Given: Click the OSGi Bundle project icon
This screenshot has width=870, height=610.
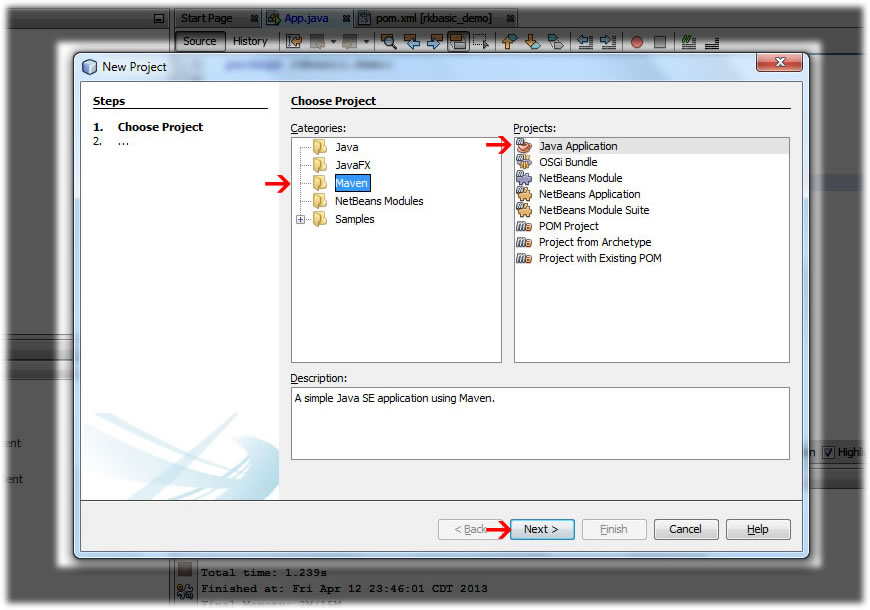Looking at the screenshot, I should point(524,162).
